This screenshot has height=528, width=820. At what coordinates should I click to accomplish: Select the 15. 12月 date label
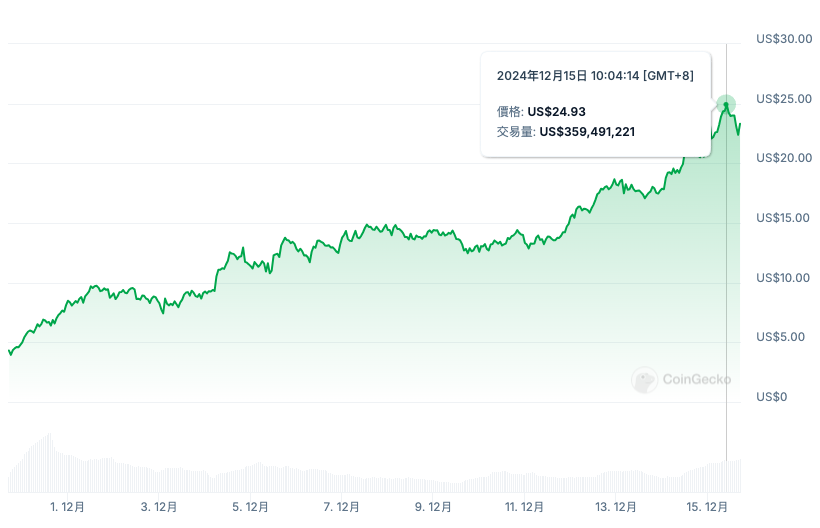point(707,507)
